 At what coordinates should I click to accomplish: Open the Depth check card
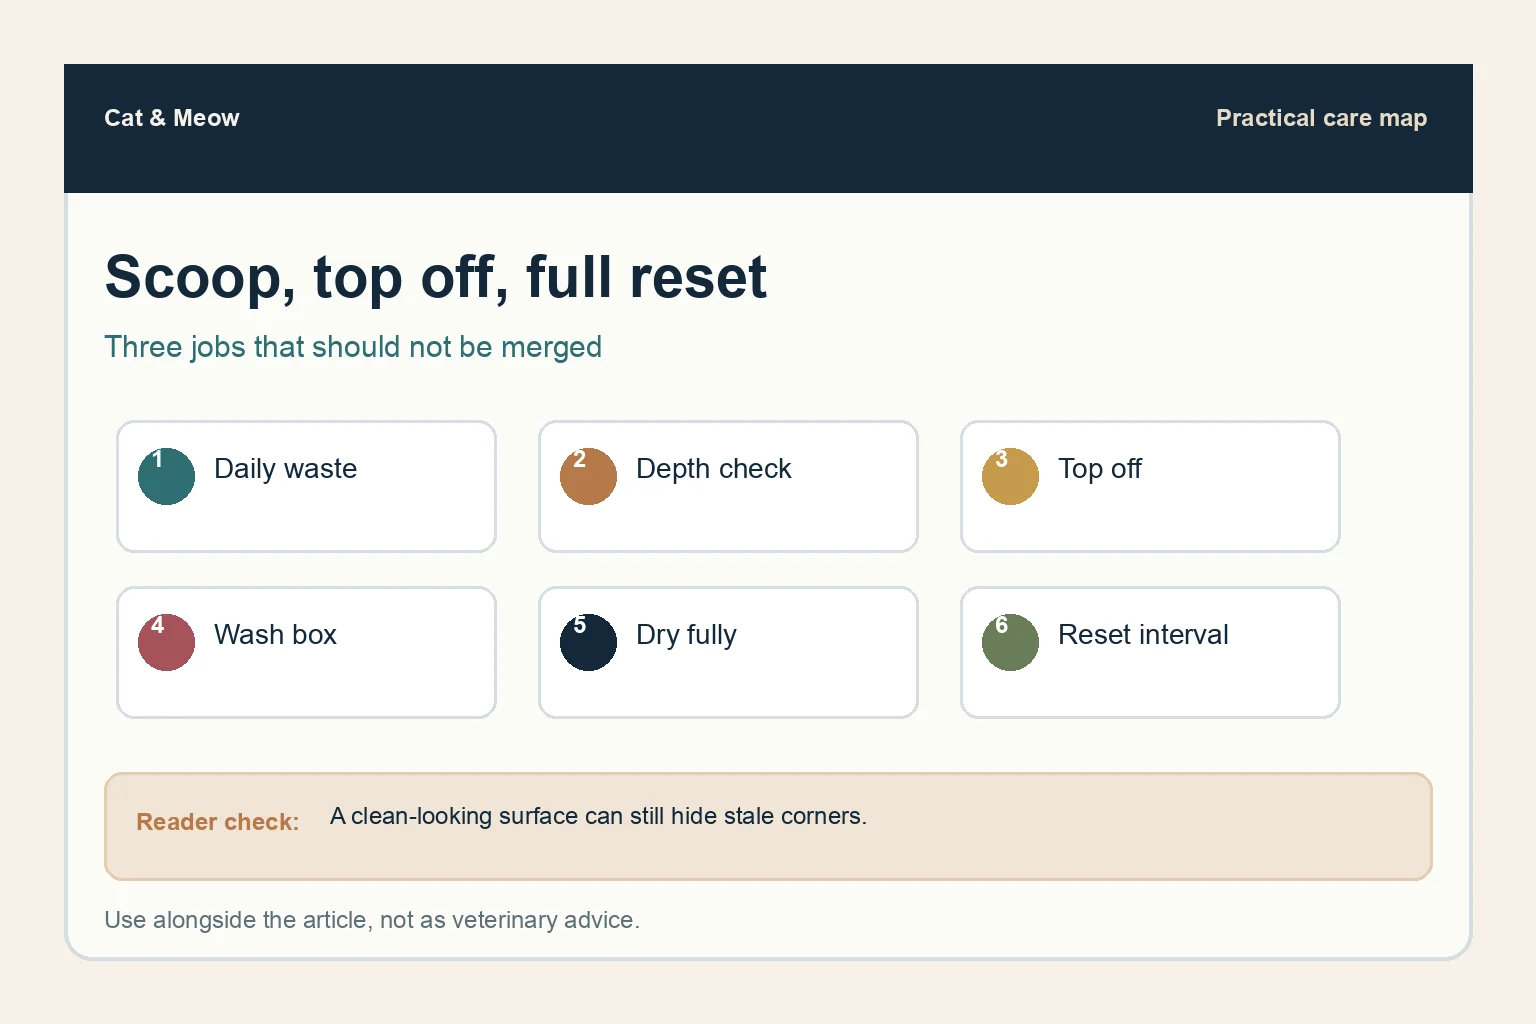point(728,486)
